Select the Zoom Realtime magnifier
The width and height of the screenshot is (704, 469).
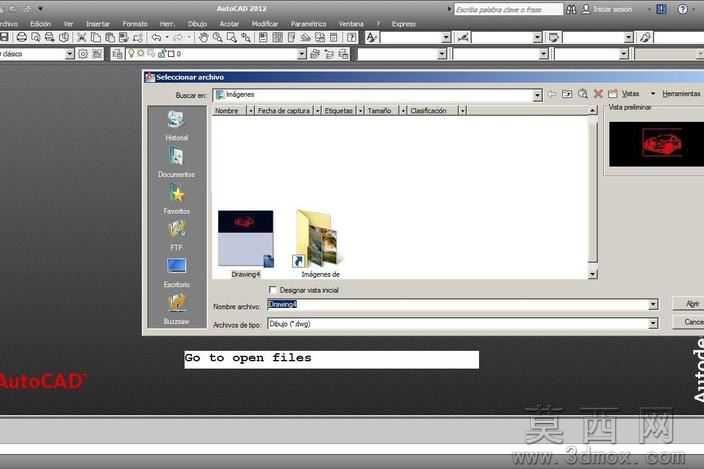[217, 37]
